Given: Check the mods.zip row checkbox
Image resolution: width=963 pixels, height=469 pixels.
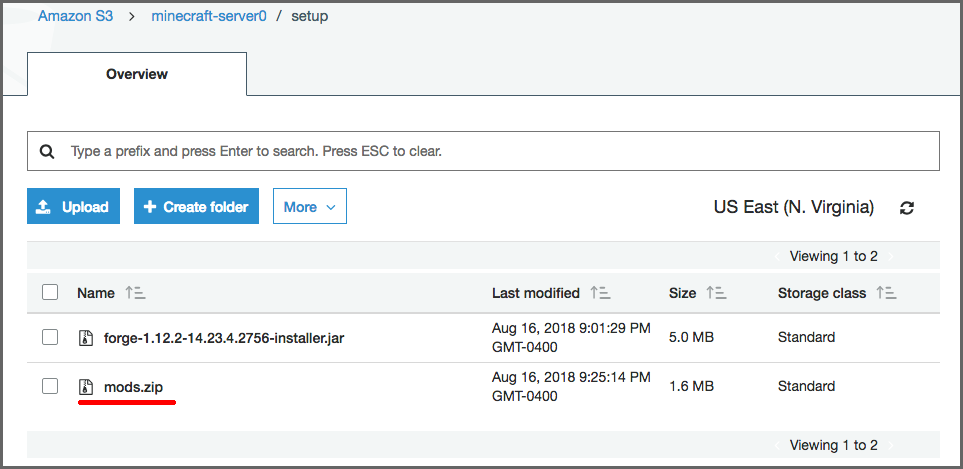Looking at the screenshot, I should click(50, 386).
